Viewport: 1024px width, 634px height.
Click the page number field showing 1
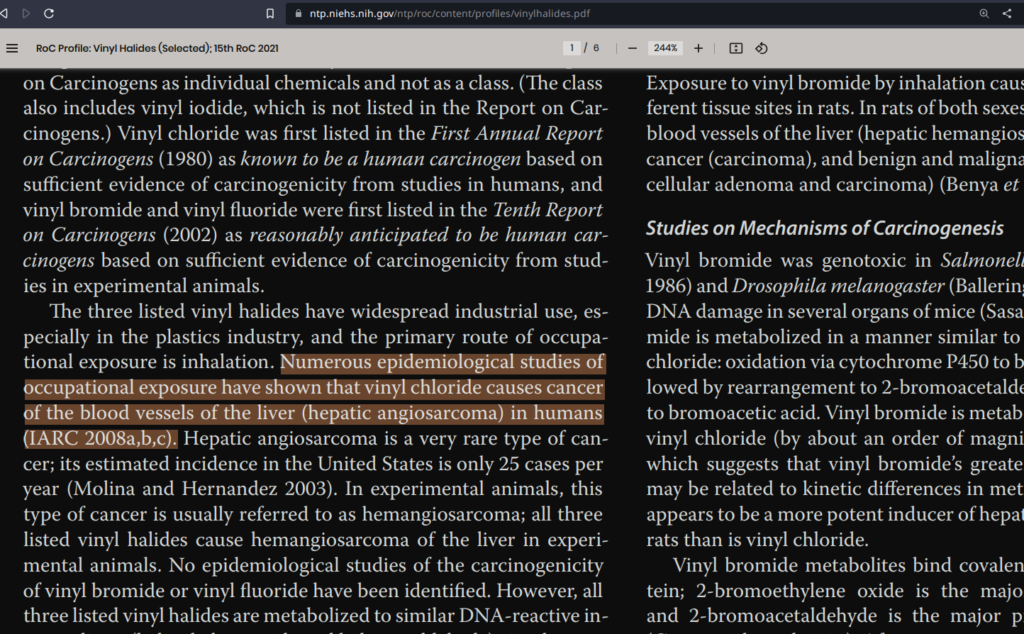pyautogui.click(x=571, y=48)
